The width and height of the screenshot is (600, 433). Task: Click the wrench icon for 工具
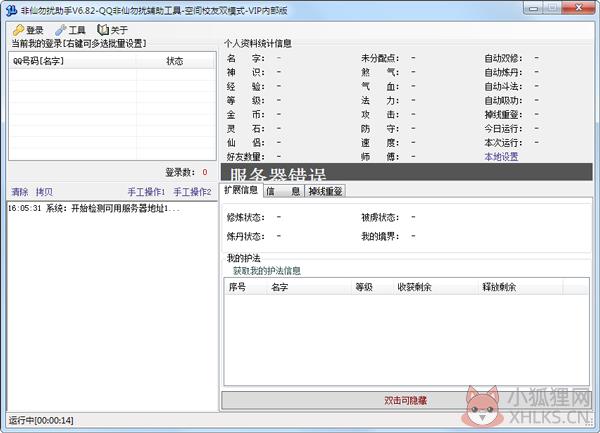[60, 30]
